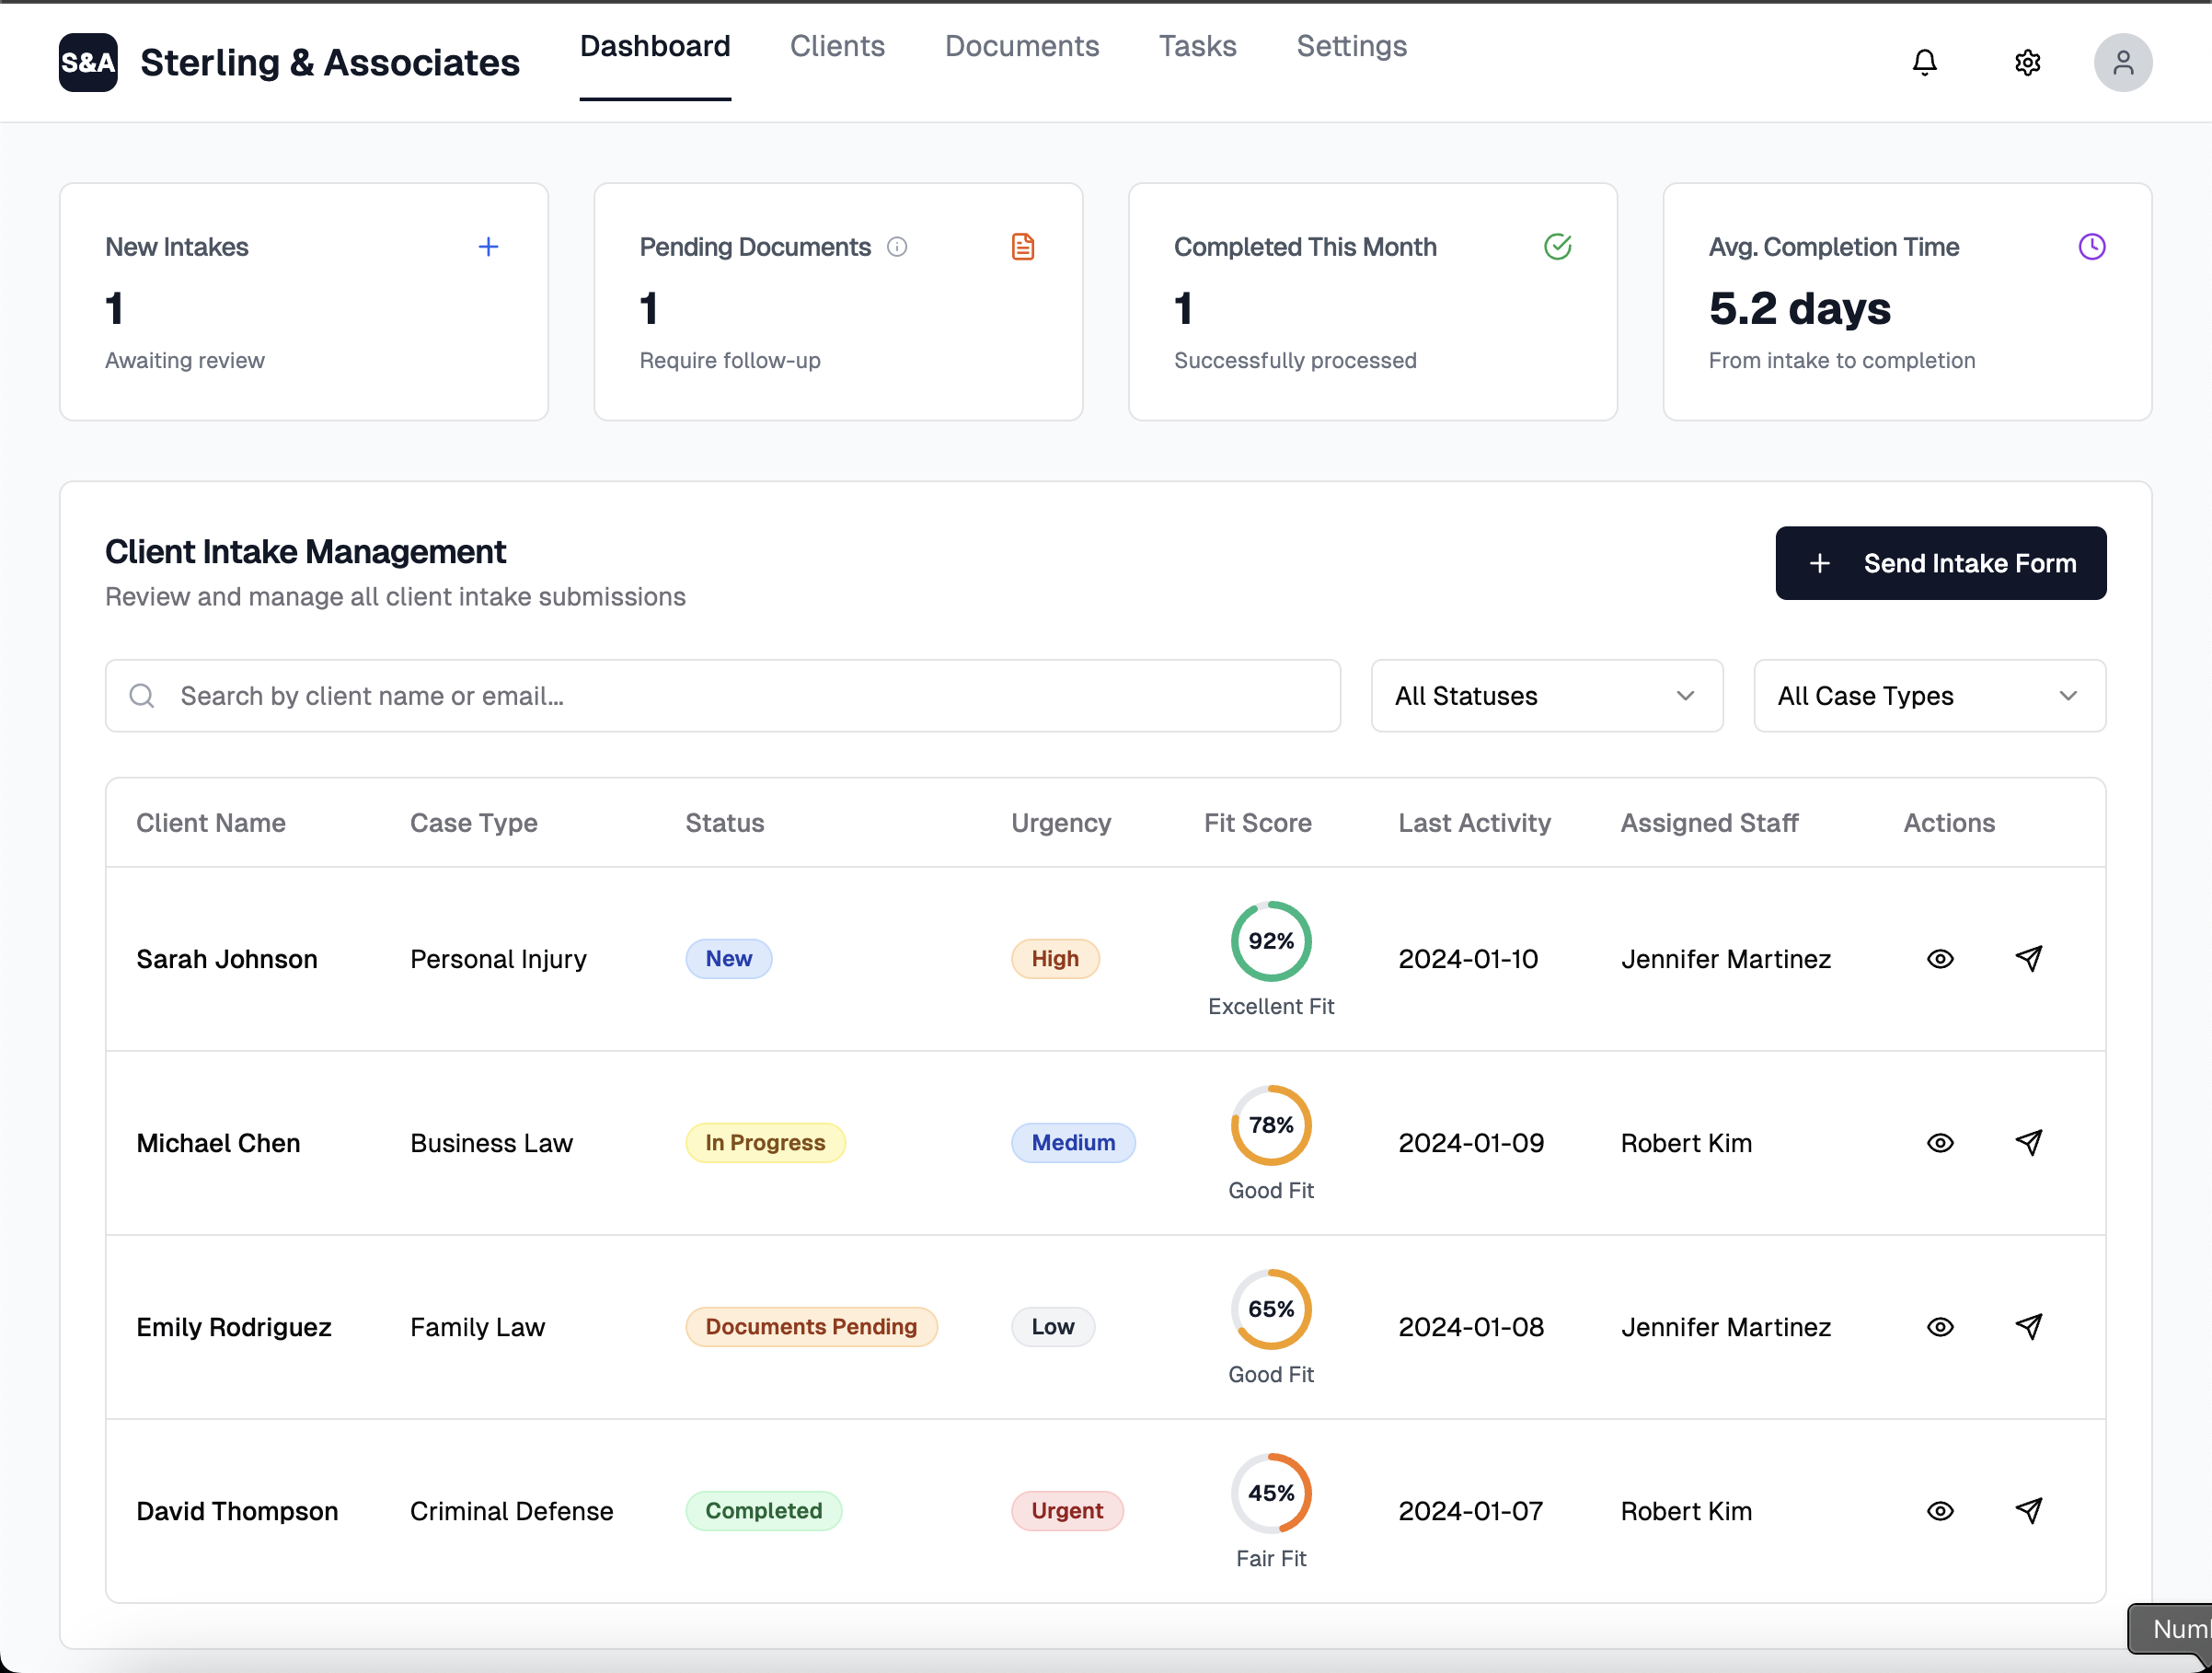Click the user profile avatar icon
The height and width of the screenshot is (1673, 2212).
tap(2124, 62)
